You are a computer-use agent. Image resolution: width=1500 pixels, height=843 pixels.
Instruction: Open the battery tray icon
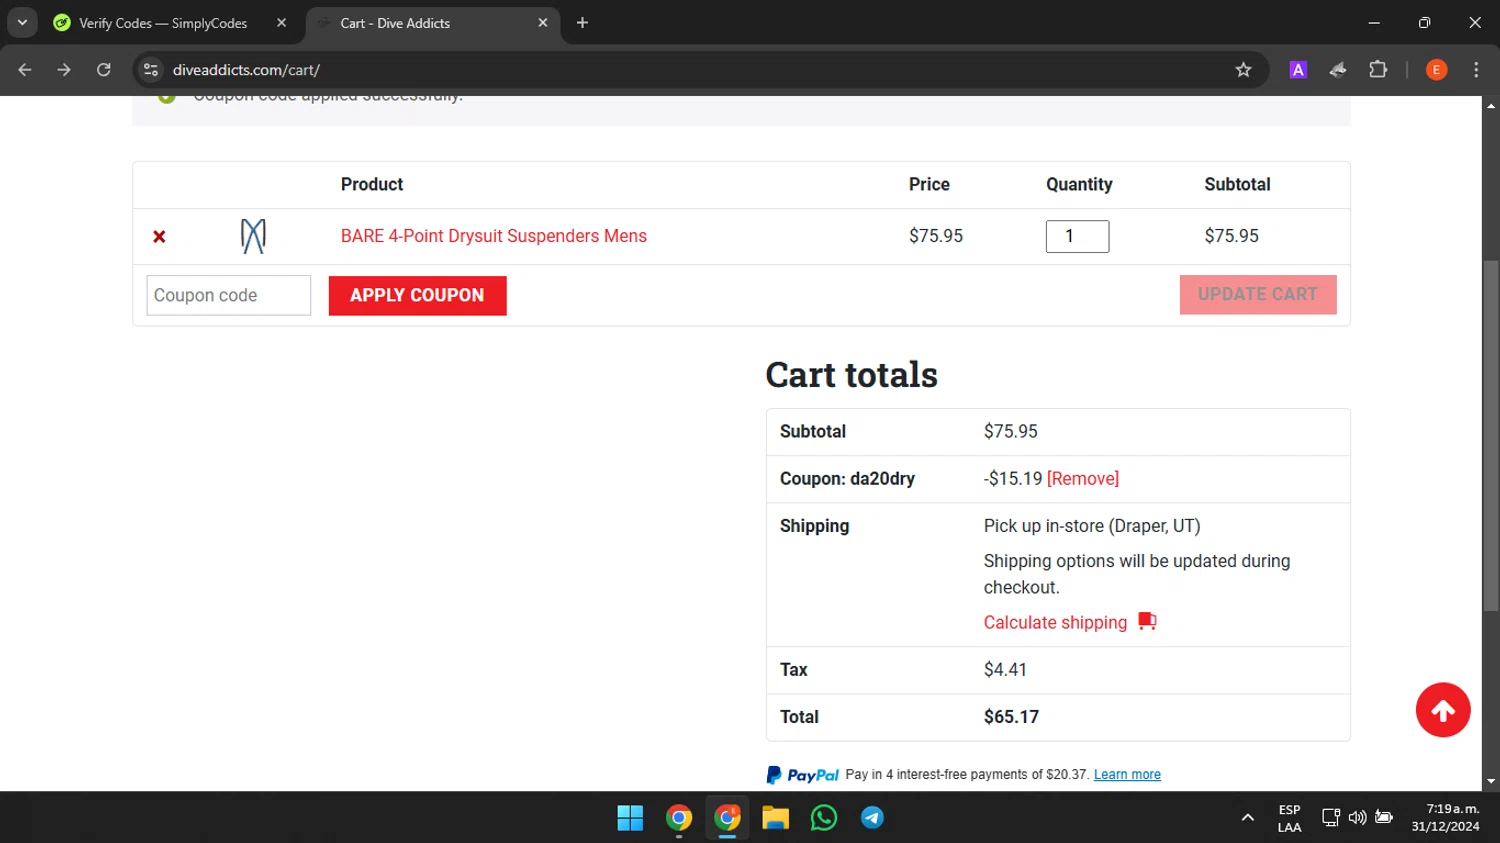point(1384,818)
